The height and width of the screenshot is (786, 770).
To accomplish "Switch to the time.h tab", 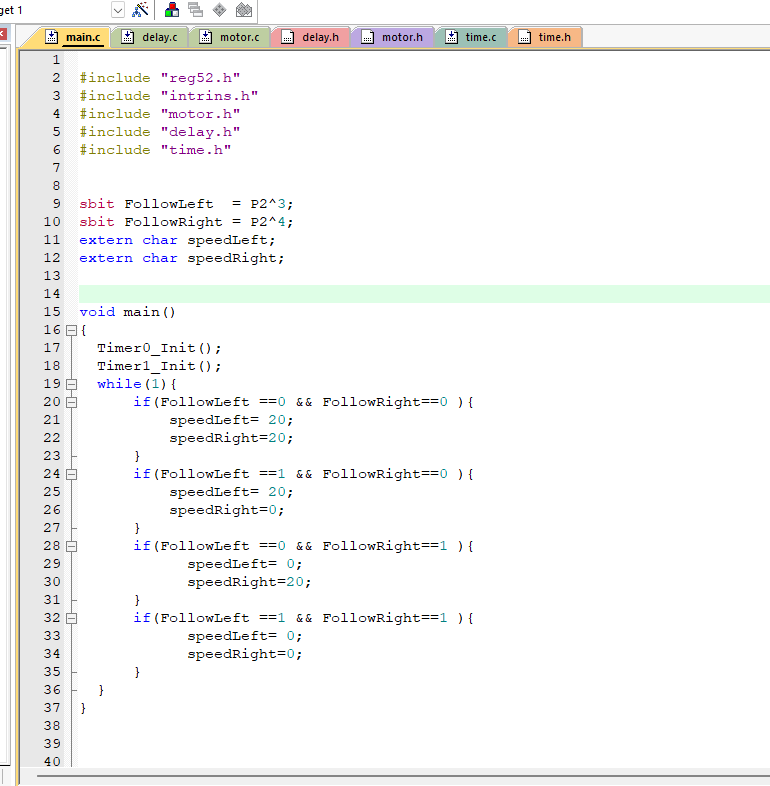I will 546,37.
